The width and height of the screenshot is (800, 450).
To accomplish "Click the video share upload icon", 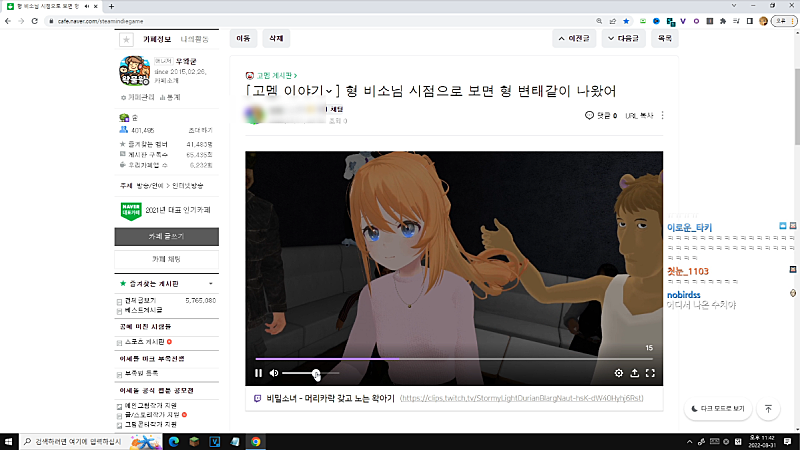I will (x=634, y=373).
